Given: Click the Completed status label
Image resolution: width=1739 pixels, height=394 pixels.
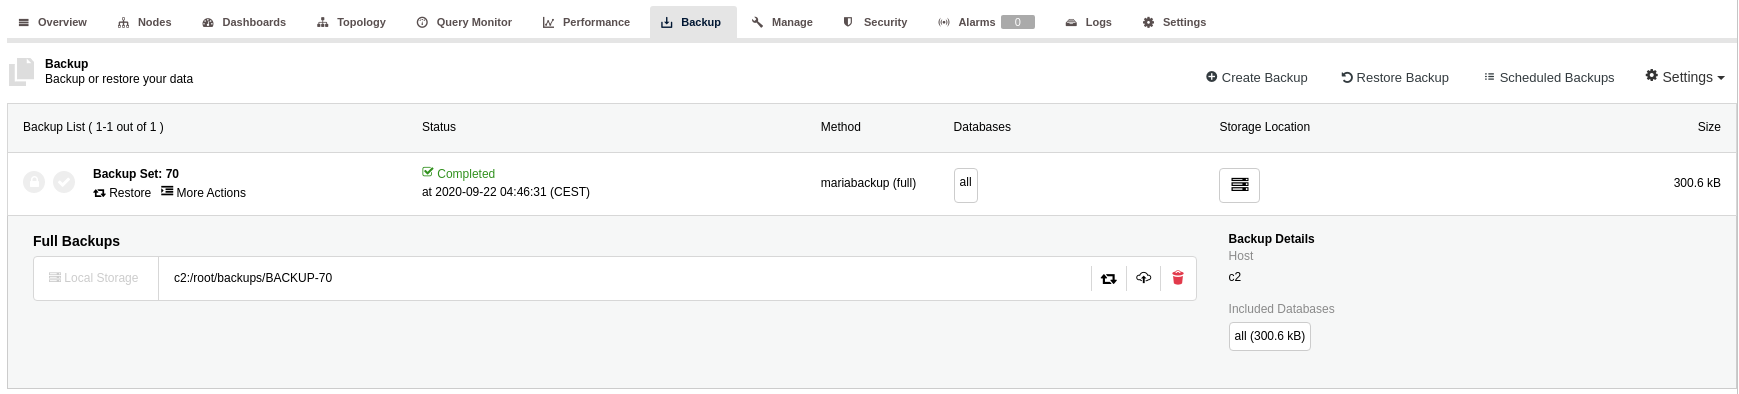Looking at the screenshot, I should [459, 173].
